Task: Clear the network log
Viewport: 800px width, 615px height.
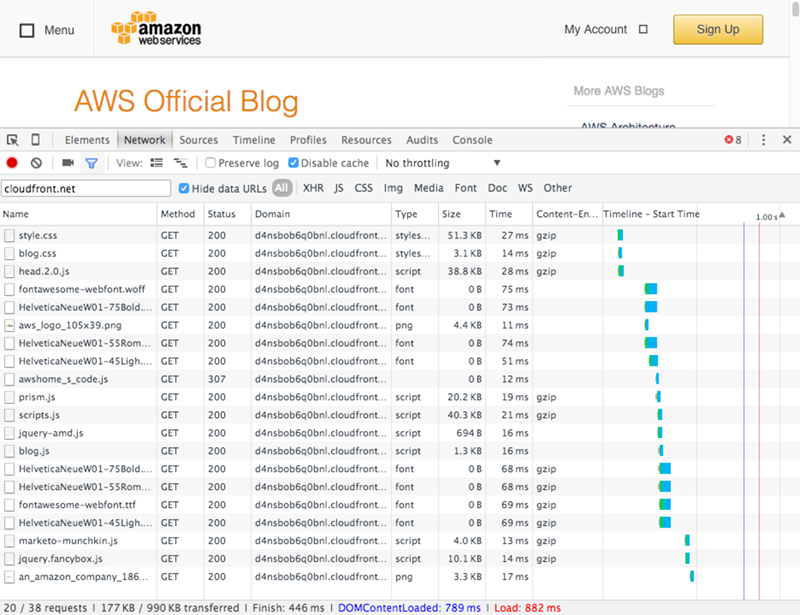Action: [x=36, y=163]
